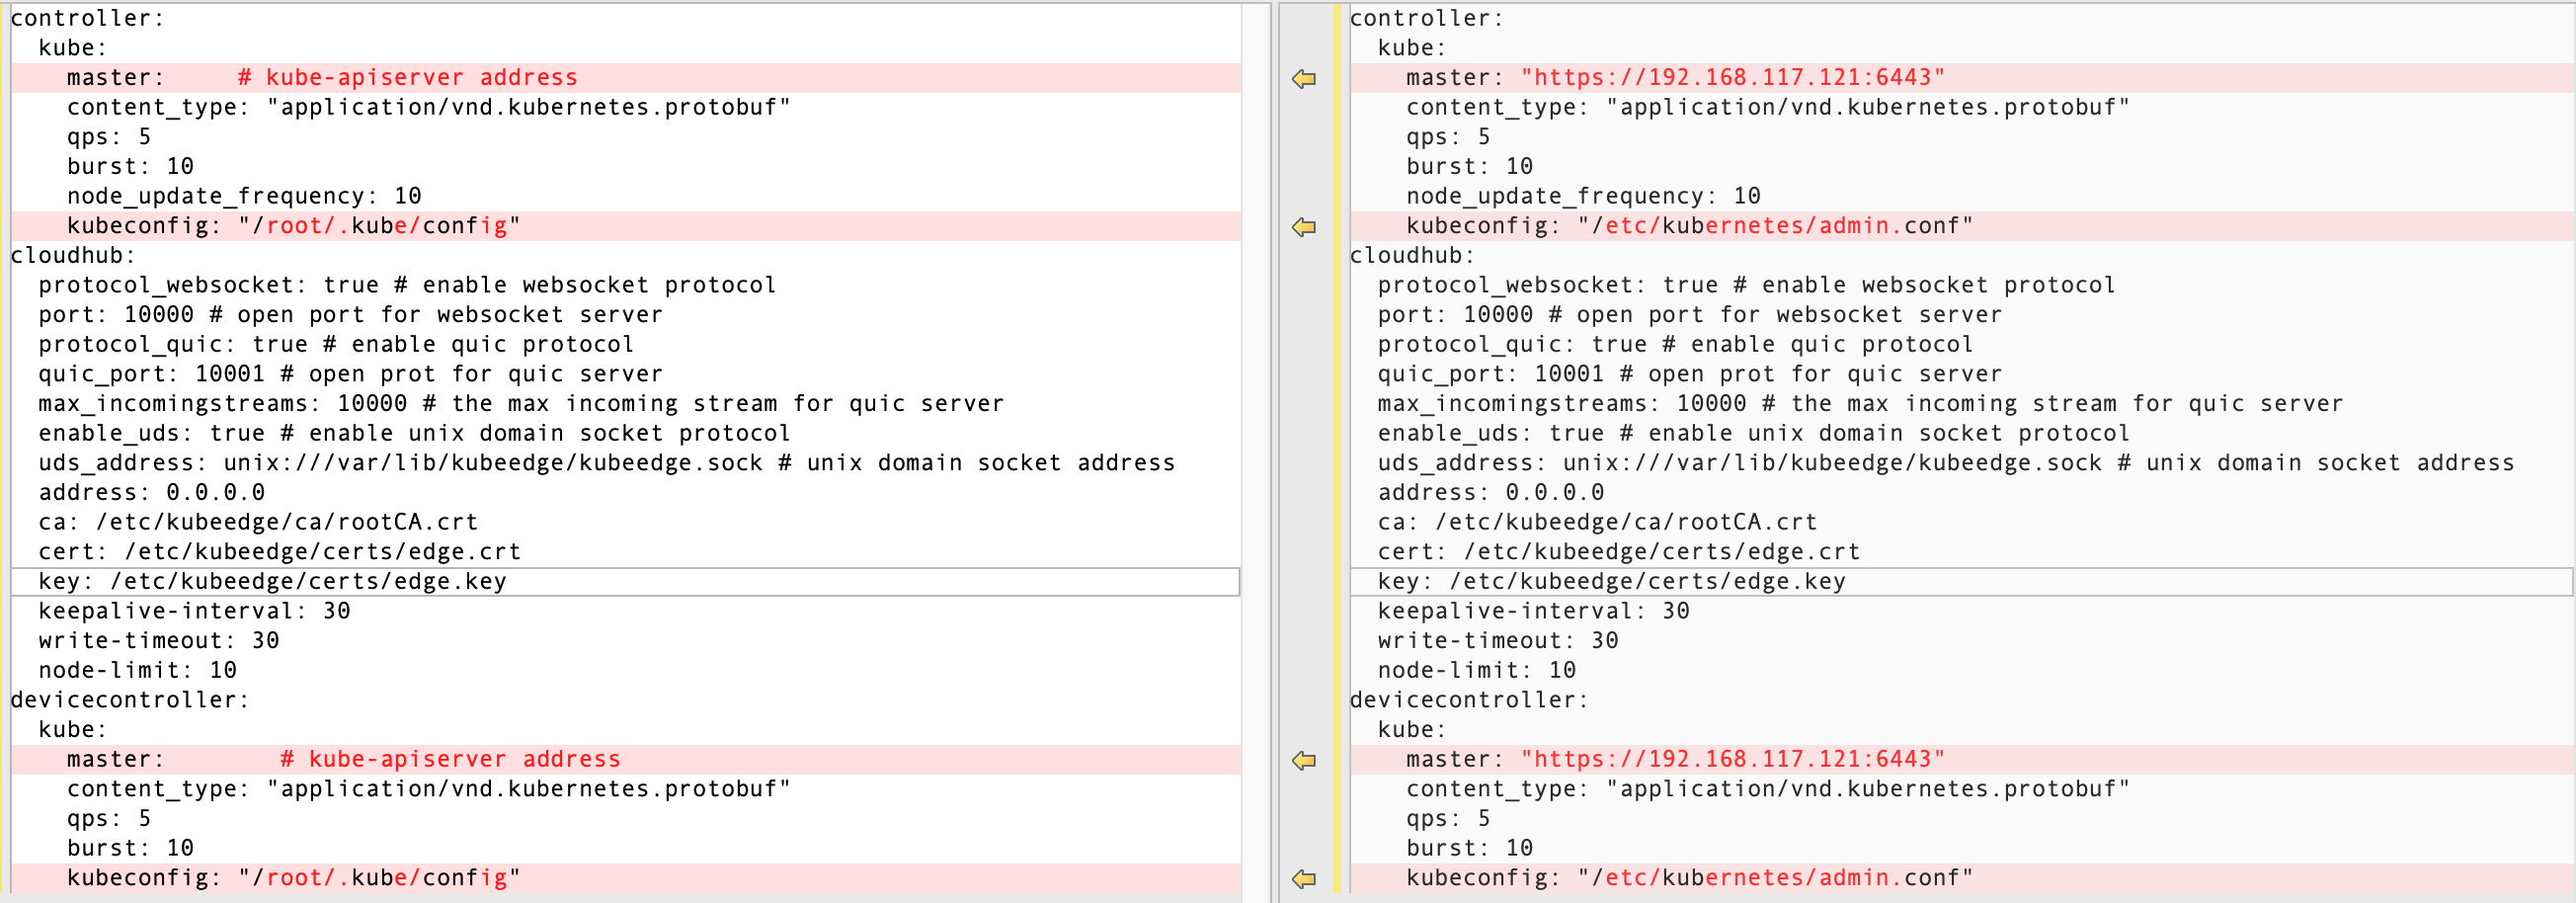Click 'port: 10000' line in right pane
2576x903 pixels.
(x=1689, y=315)
